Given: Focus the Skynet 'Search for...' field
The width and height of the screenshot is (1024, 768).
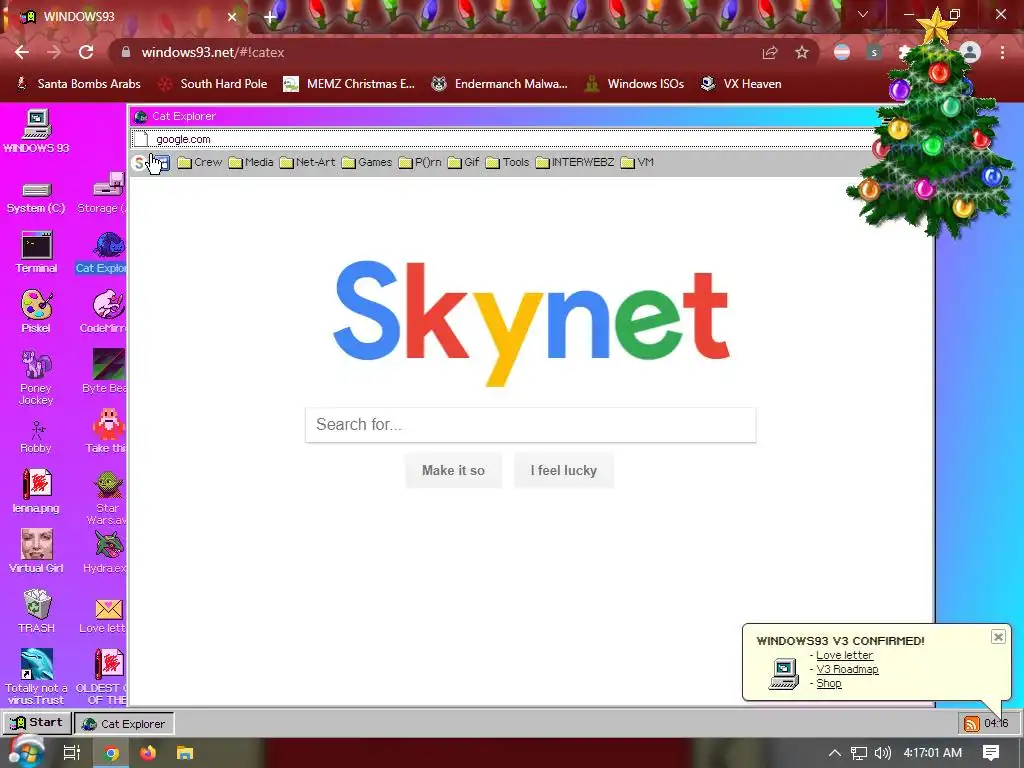Looking at the screenshot, I should pos(530,424).
